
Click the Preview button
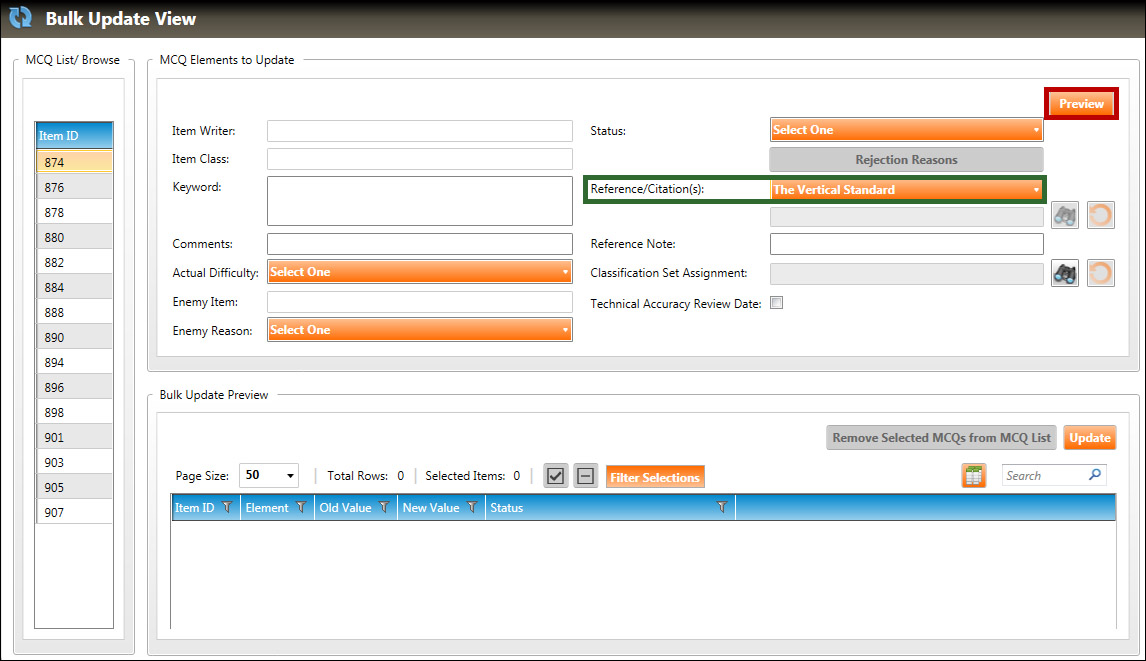pos(1081,104)
